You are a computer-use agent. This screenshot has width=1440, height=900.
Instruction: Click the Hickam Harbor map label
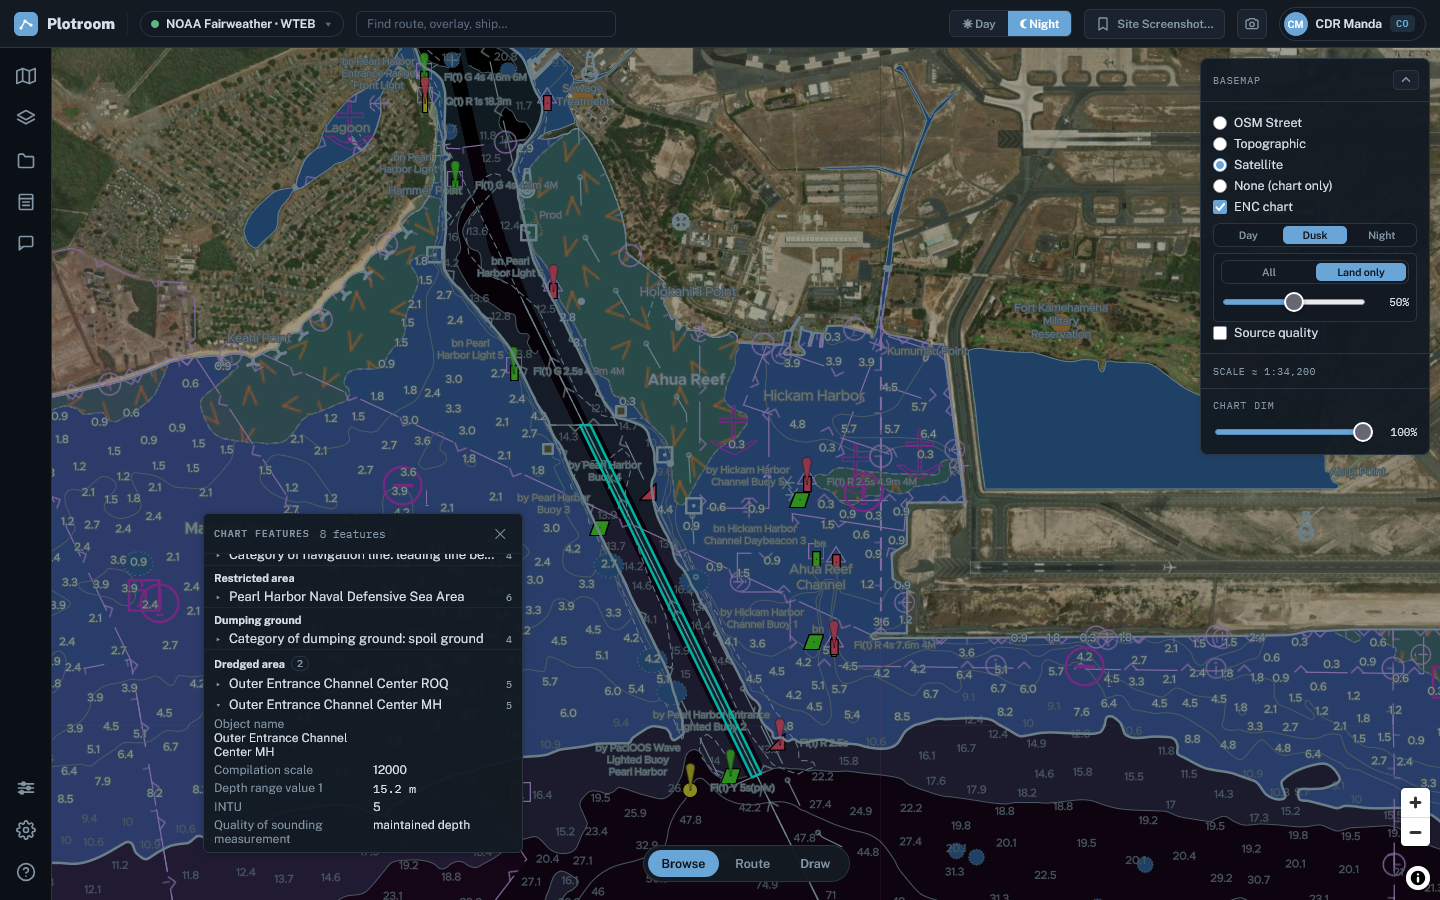813,395
